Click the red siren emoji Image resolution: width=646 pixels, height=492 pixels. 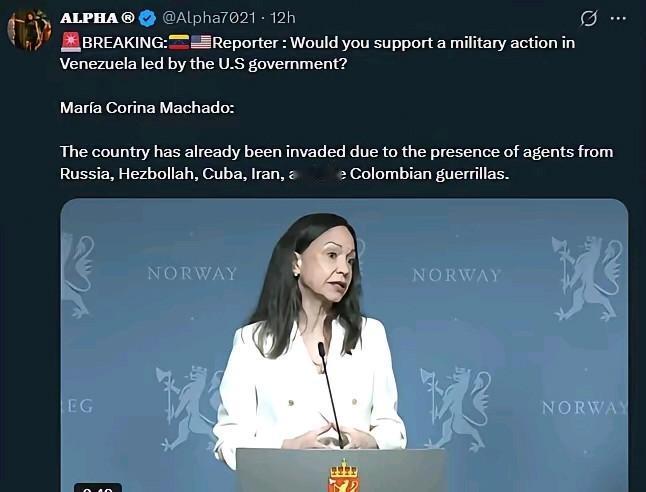click(70, 42)
